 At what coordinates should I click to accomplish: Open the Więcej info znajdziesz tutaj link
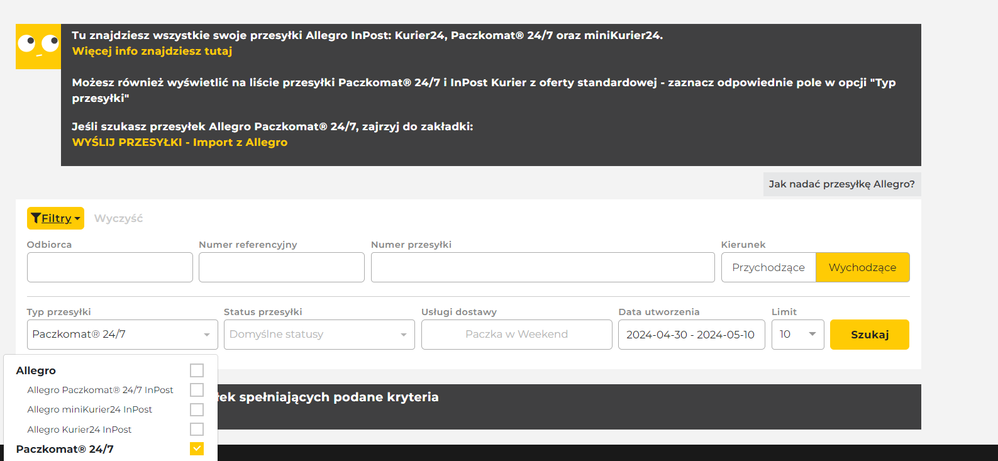(x=151, y=51)
